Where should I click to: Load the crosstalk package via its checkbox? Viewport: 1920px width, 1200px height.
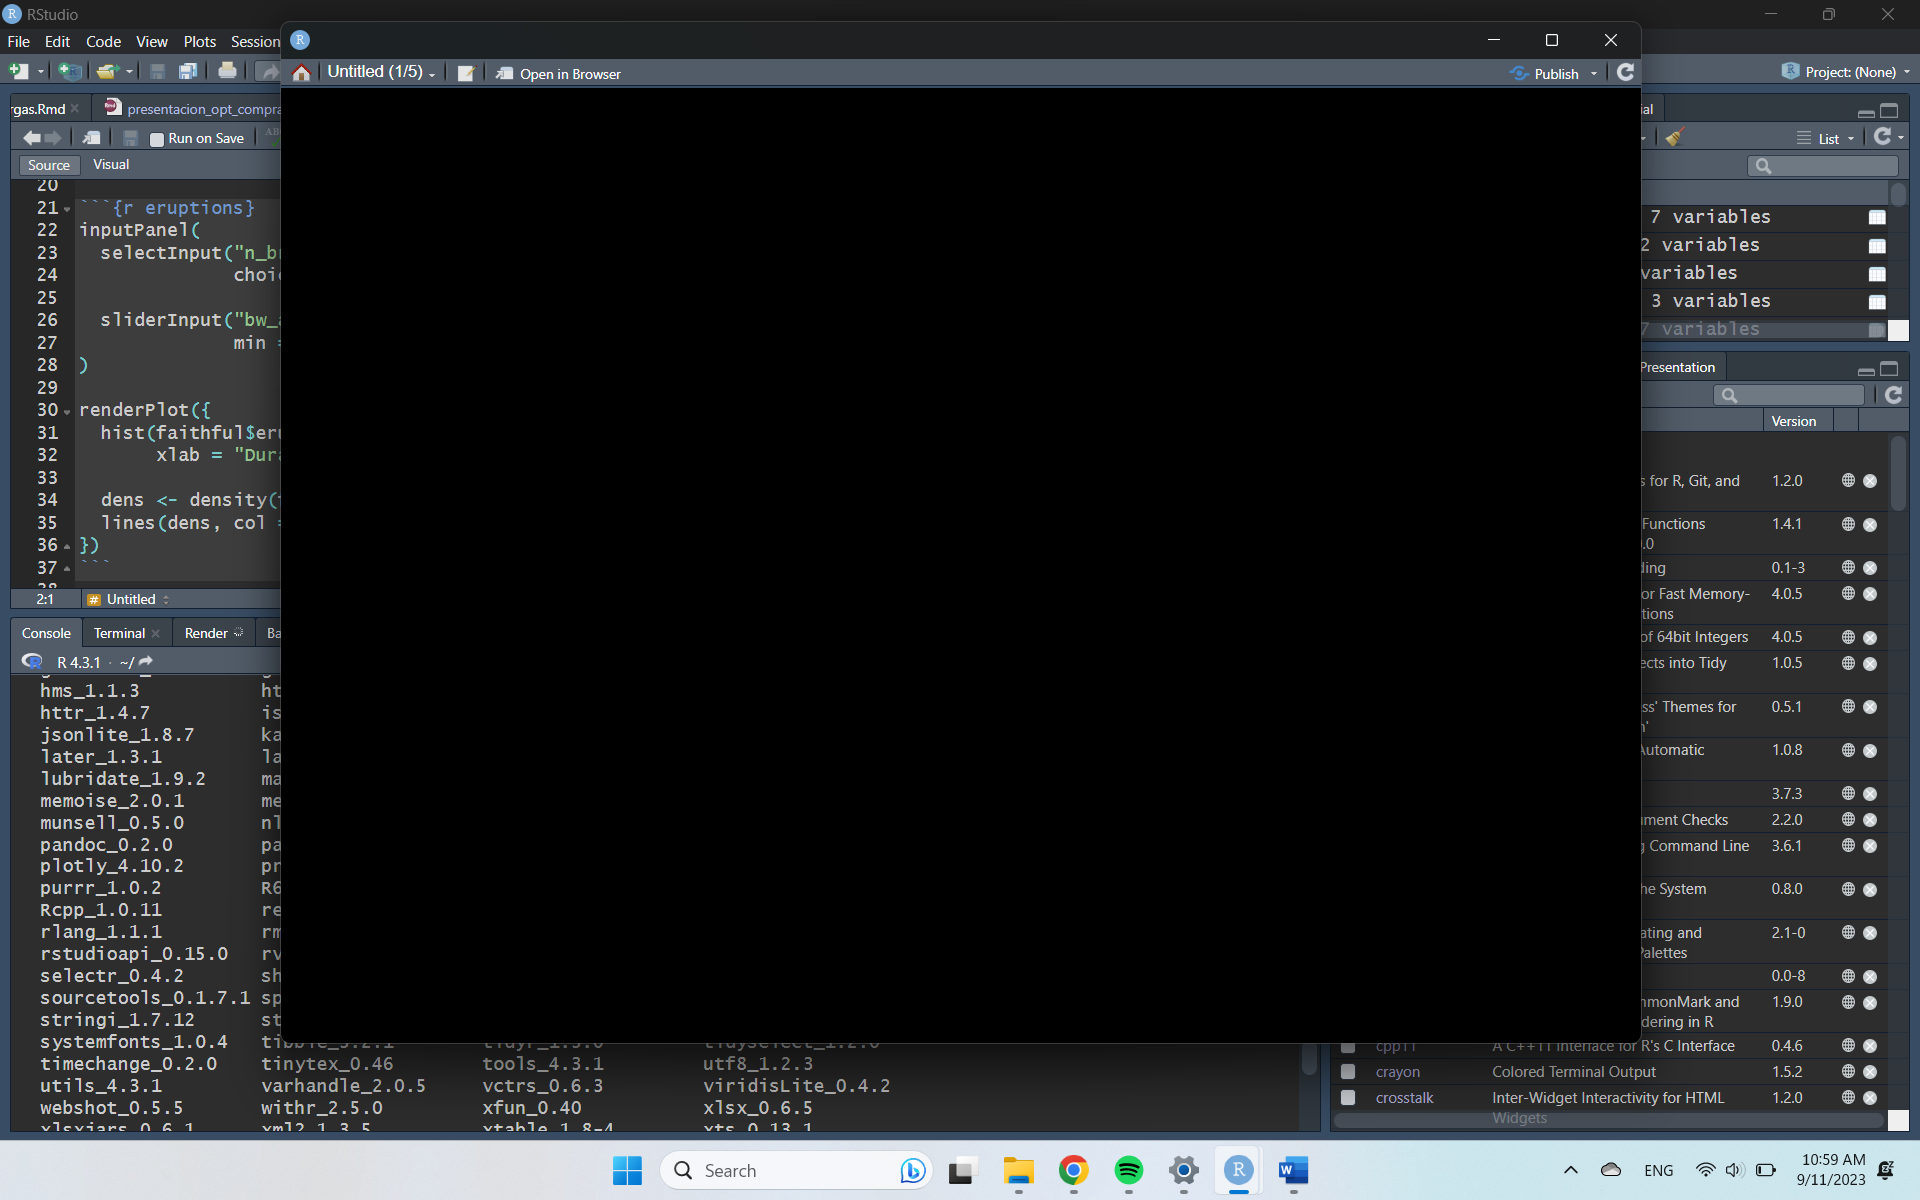coord(1348,1097)
